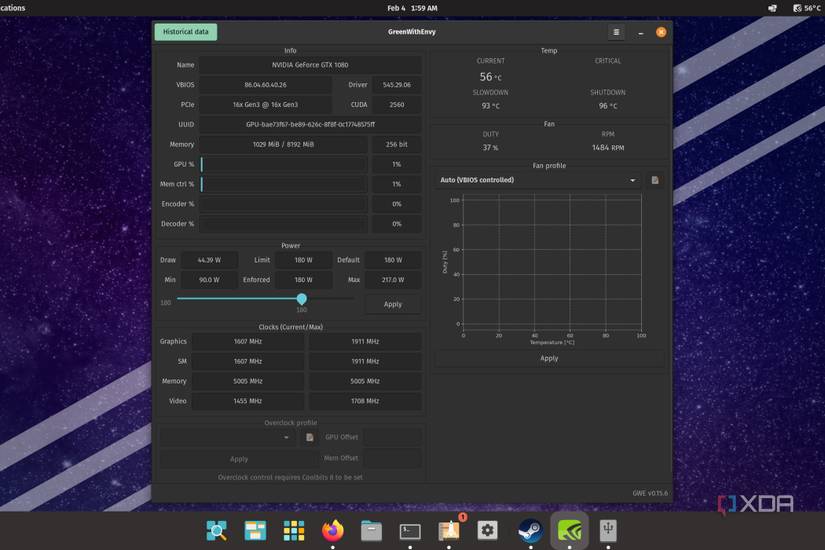Select the Memory current clock 5005 MHz
The image size is (825, 550).
pyautogui.click(x=248, y=381)
